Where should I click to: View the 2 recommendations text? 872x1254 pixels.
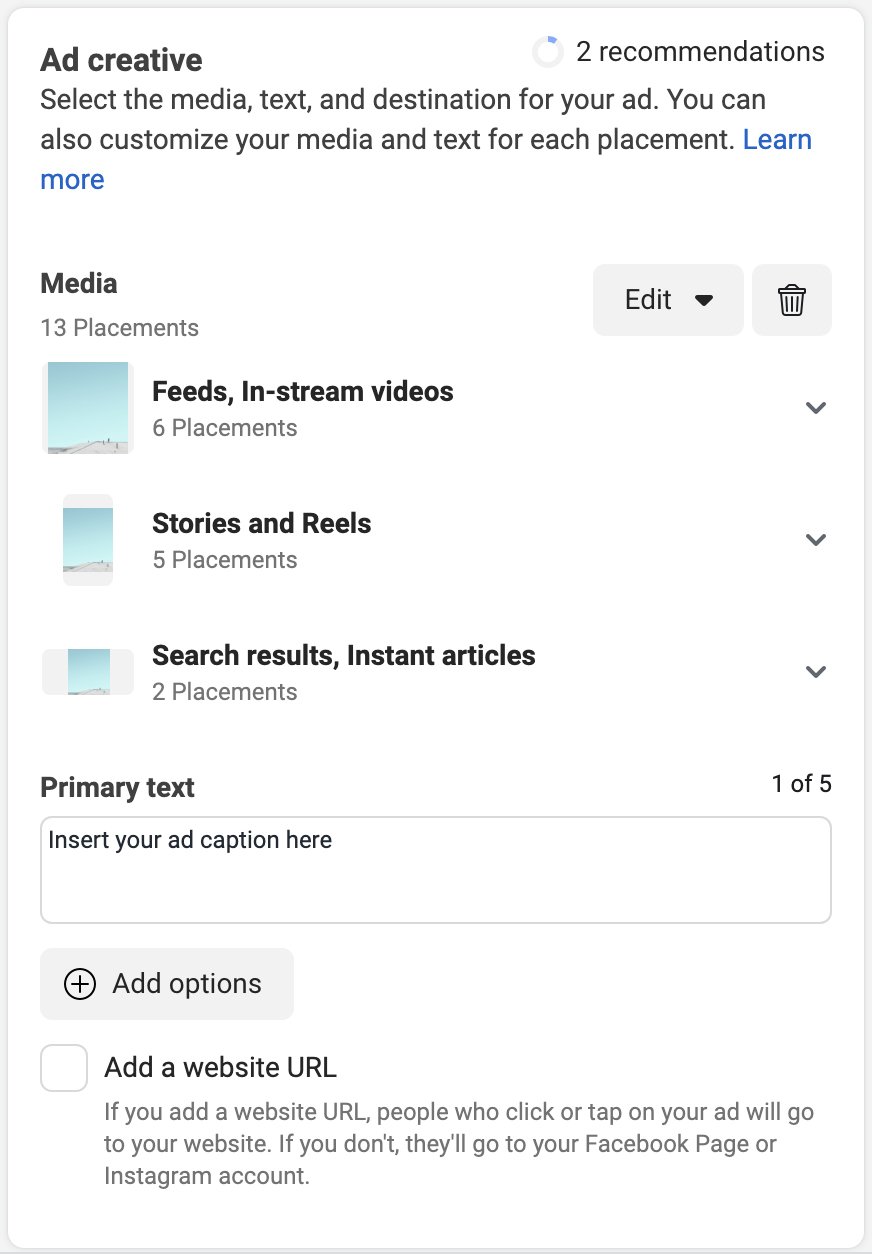[700, 52]
